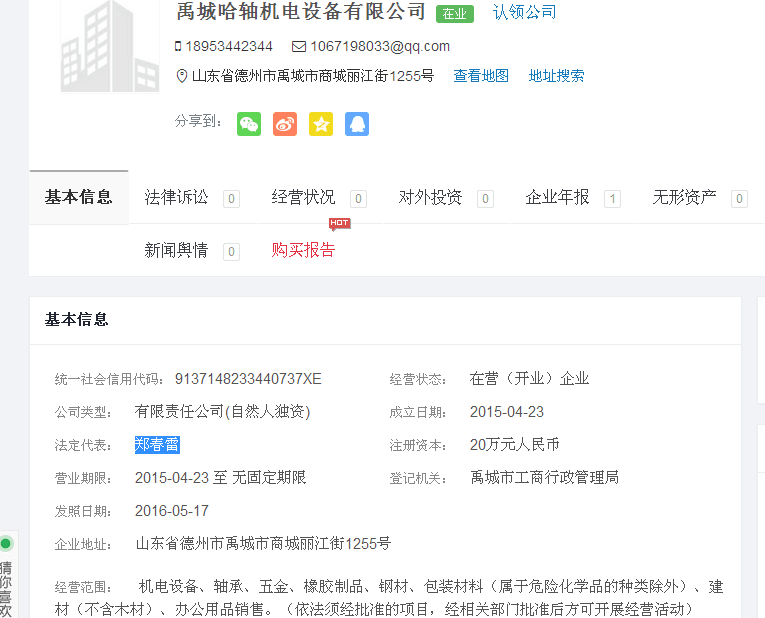
Task: Switch to the 经营状况 tab
Action: tap(304, 197)
